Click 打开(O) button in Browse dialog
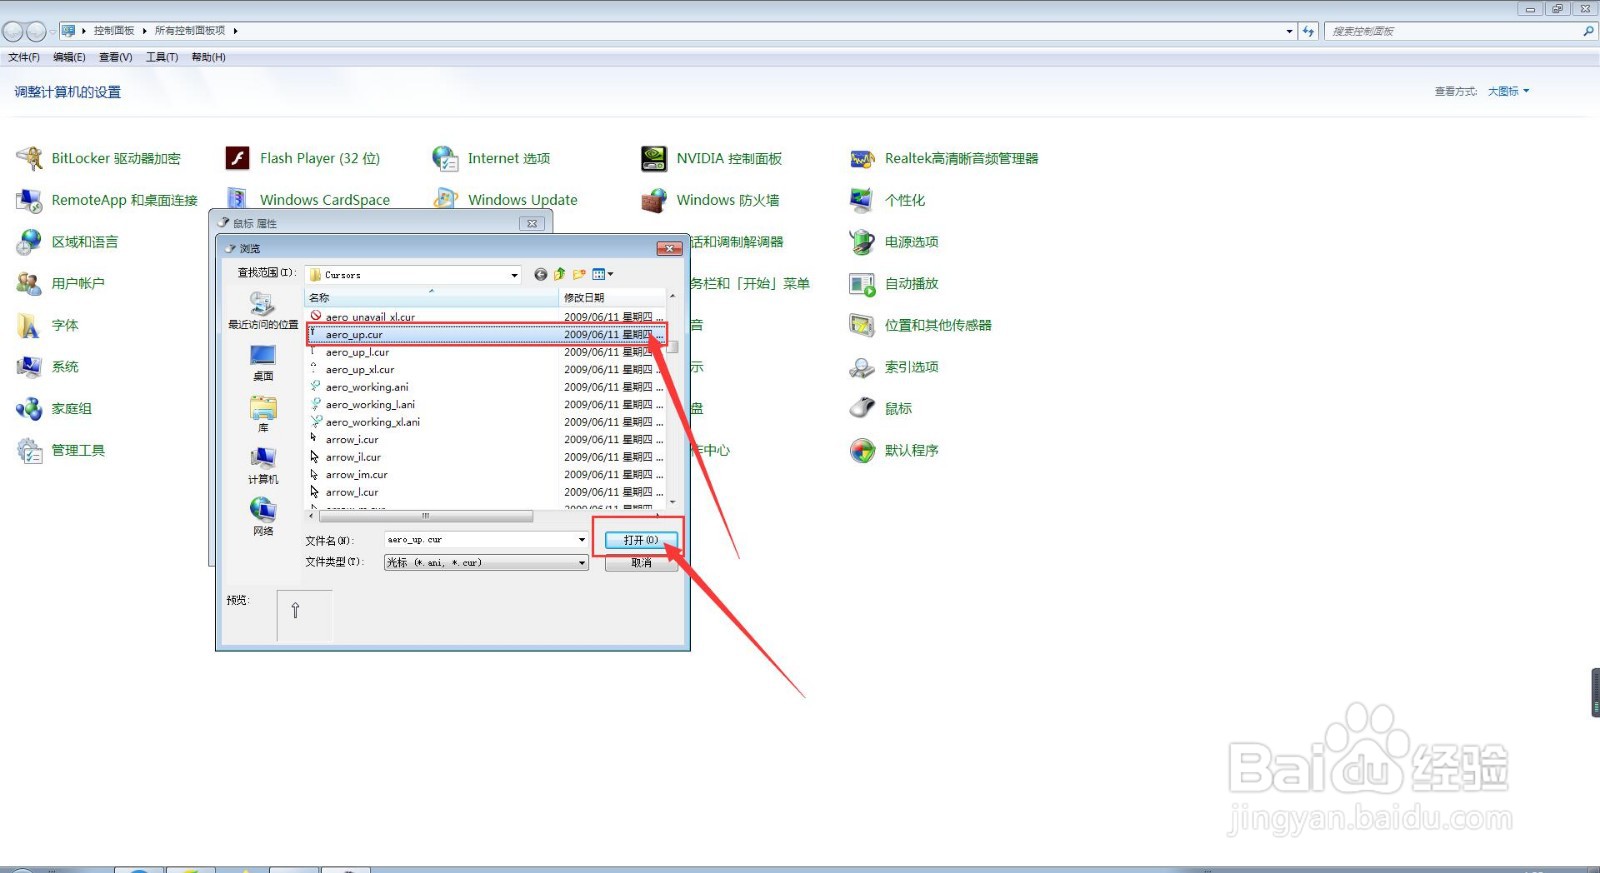 pos(641,540)
